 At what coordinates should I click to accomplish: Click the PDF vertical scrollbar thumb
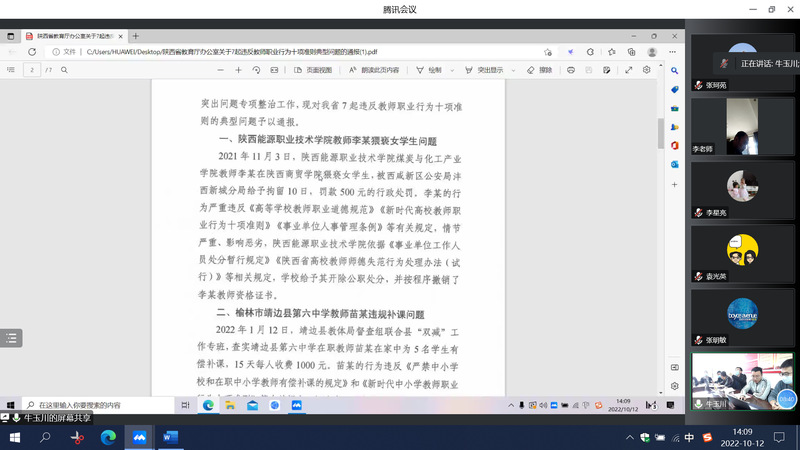[661, 133]
